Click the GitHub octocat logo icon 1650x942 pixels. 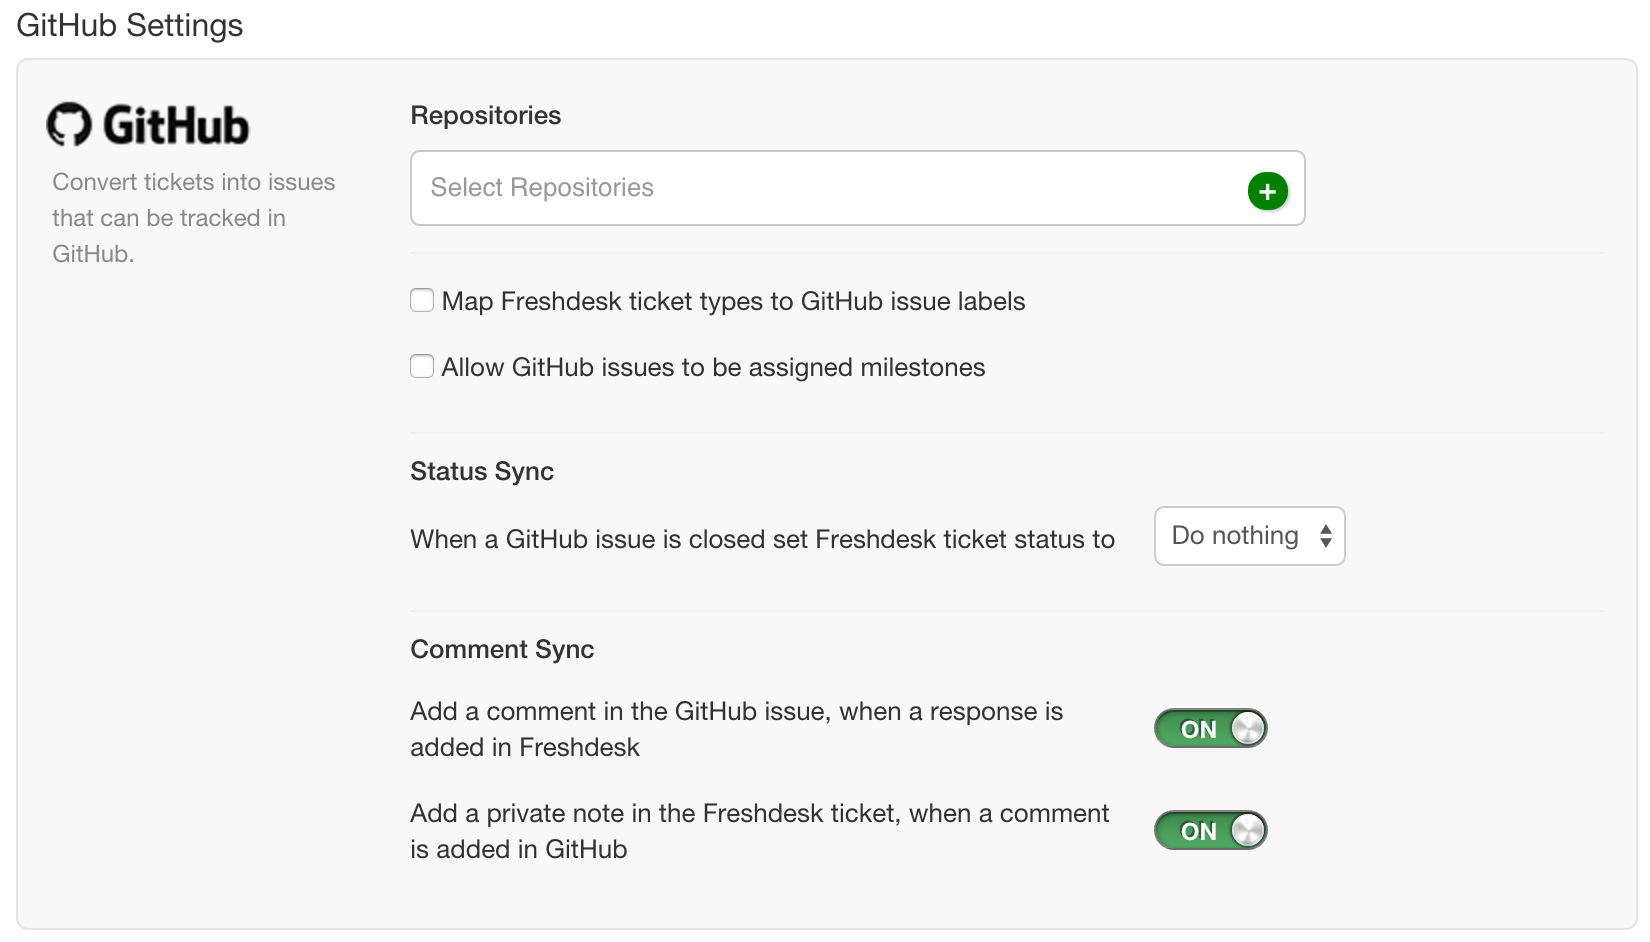69,125
